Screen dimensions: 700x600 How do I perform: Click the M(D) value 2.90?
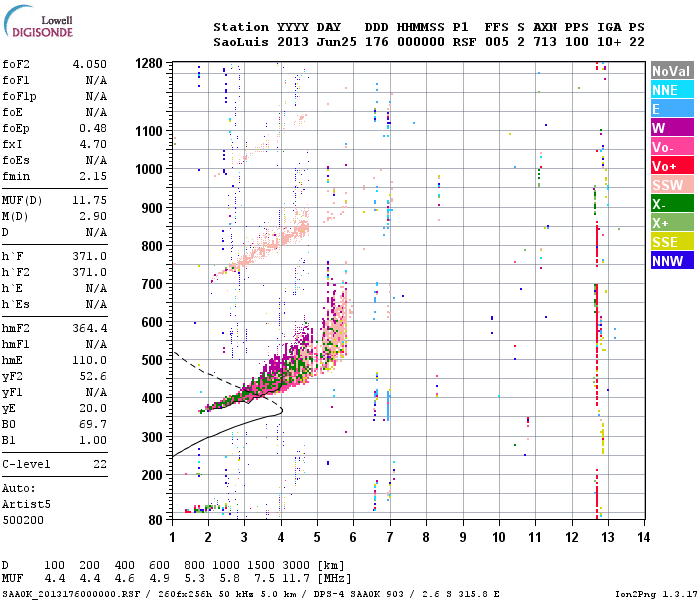coord(93,216)
